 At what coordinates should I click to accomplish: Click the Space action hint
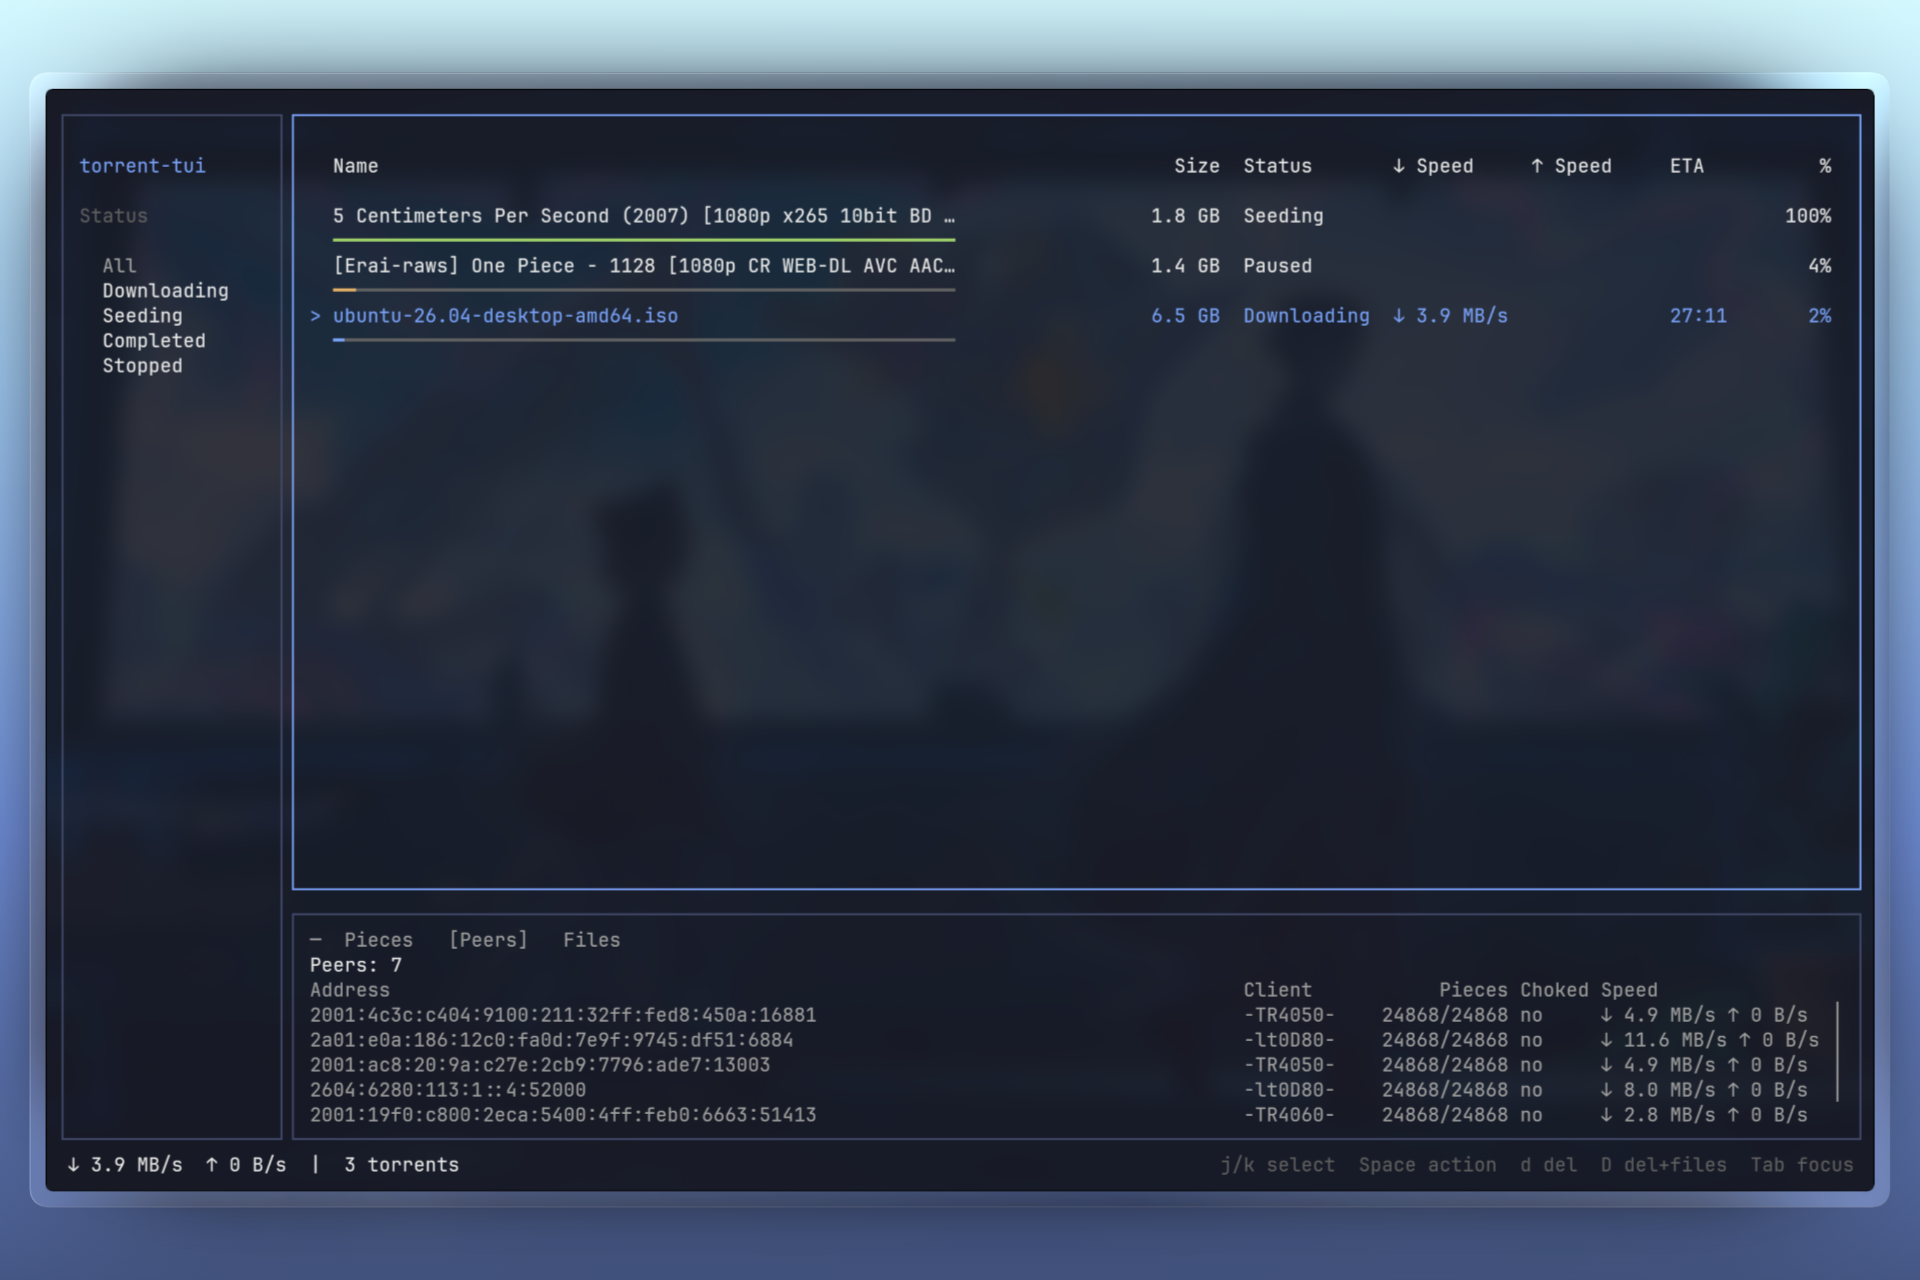pyautogui.click(x=1427, y=1165)
